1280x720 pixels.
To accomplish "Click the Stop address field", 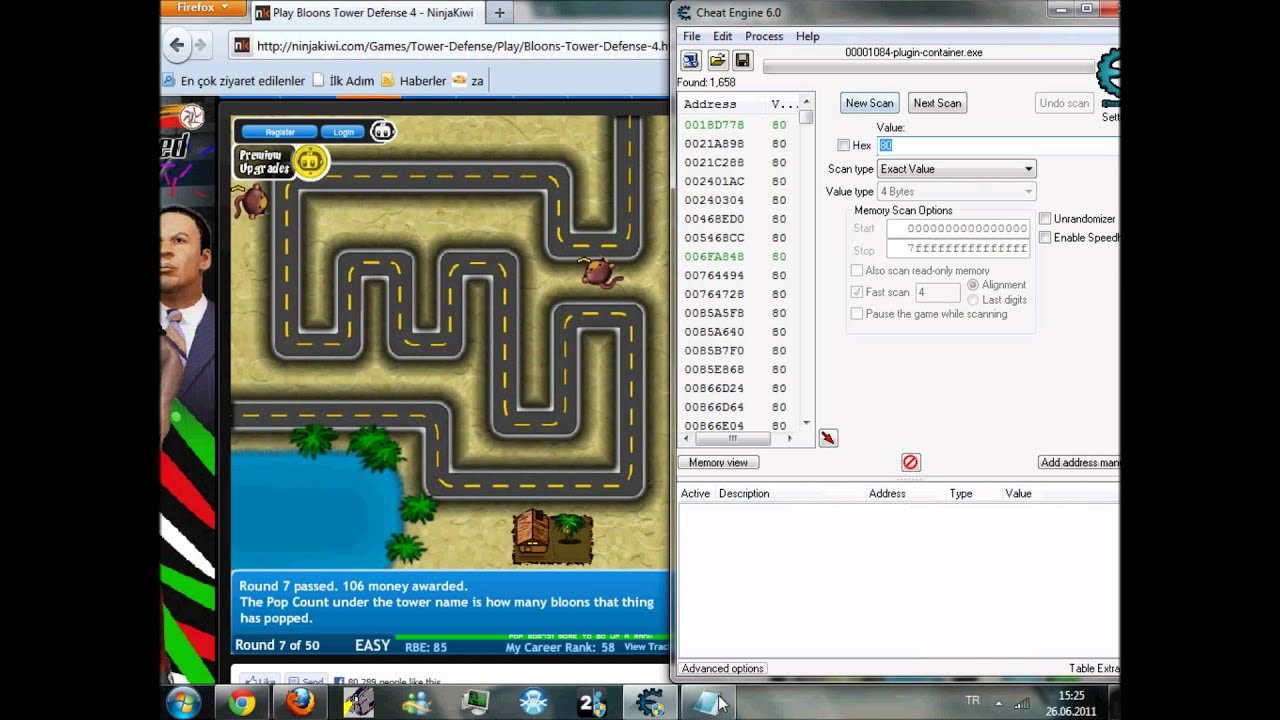I will [x=958, y=249].
